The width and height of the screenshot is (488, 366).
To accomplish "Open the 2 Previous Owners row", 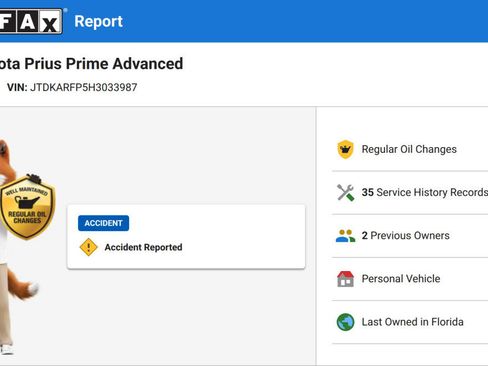I will point(410,236).
